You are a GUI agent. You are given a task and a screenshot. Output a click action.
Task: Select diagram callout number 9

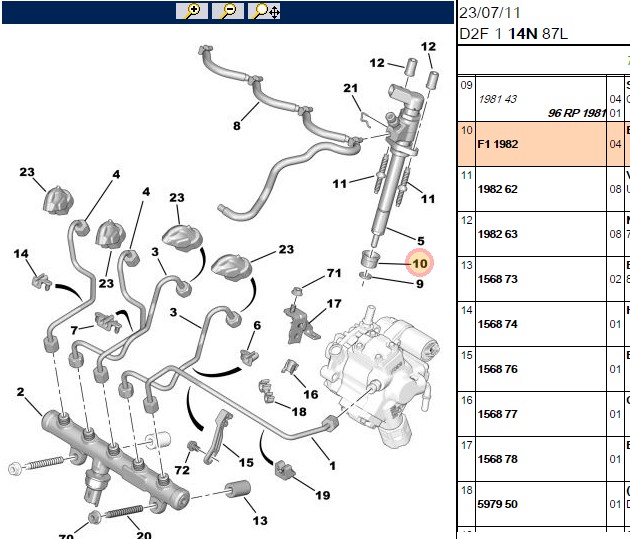[419, 284]
